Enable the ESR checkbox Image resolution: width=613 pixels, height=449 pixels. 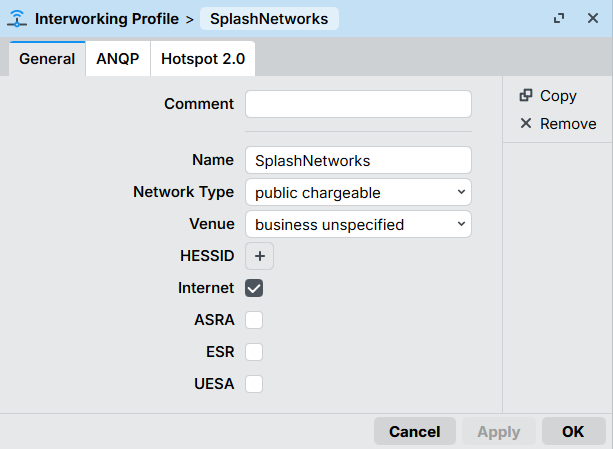[x=254, y=352]
